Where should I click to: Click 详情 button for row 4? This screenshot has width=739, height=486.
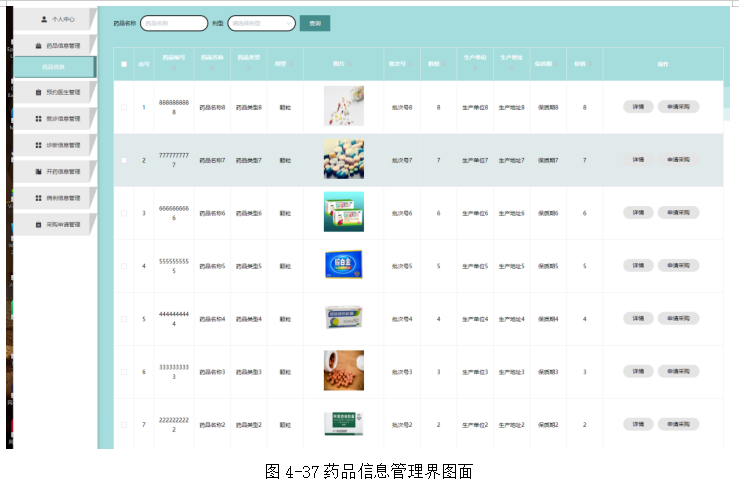point(638,265)
